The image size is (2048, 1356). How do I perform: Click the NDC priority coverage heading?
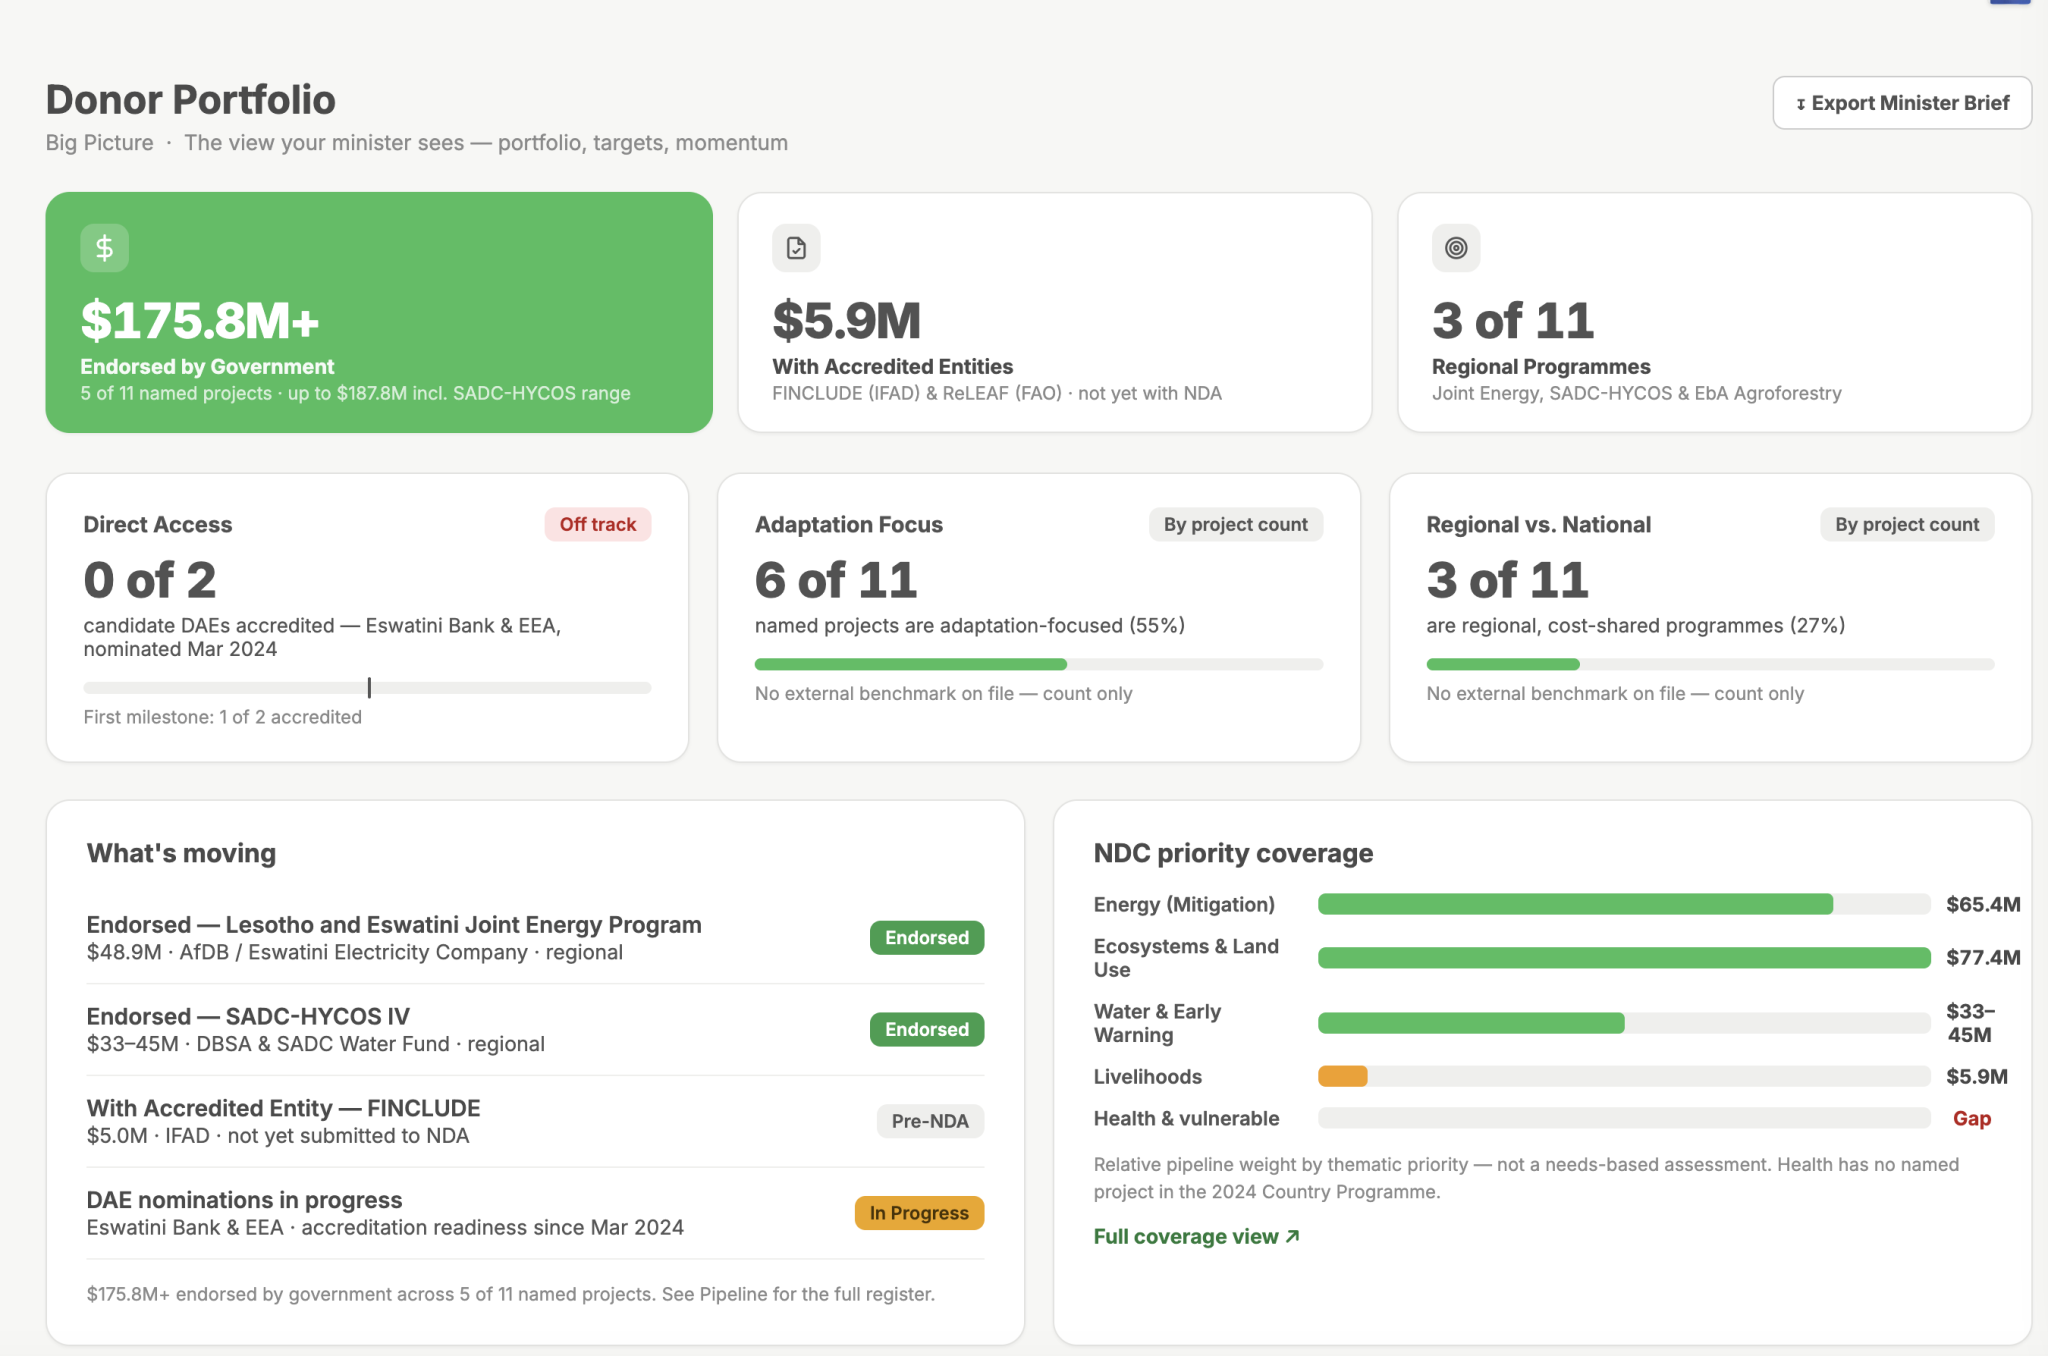1233,853
